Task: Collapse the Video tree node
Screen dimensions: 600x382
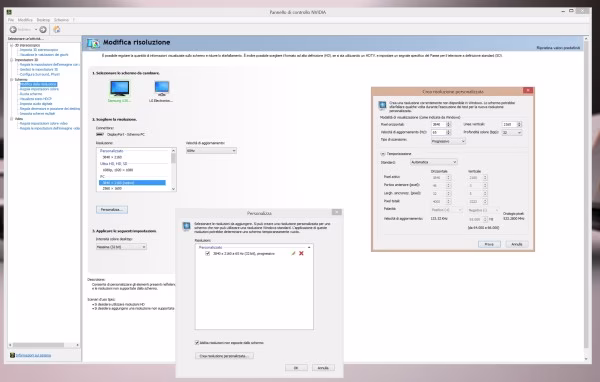Action: tap(11, 119)
